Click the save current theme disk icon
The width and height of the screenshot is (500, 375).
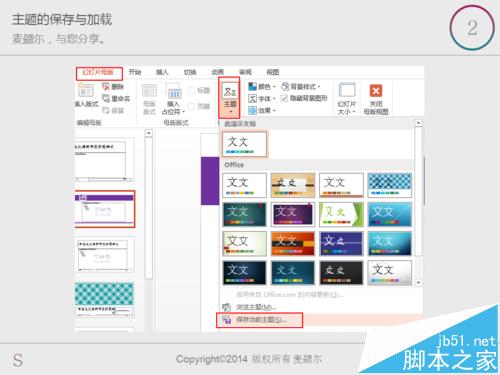point(227,320)
